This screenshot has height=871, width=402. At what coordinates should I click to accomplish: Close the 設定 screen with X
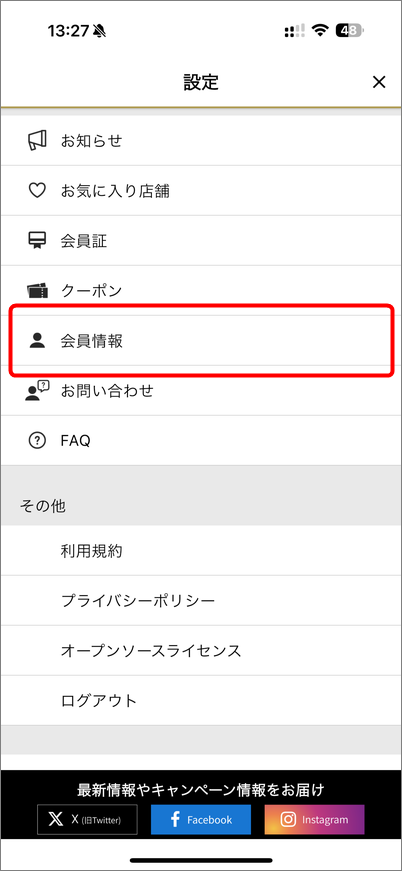tap(379, 82)
